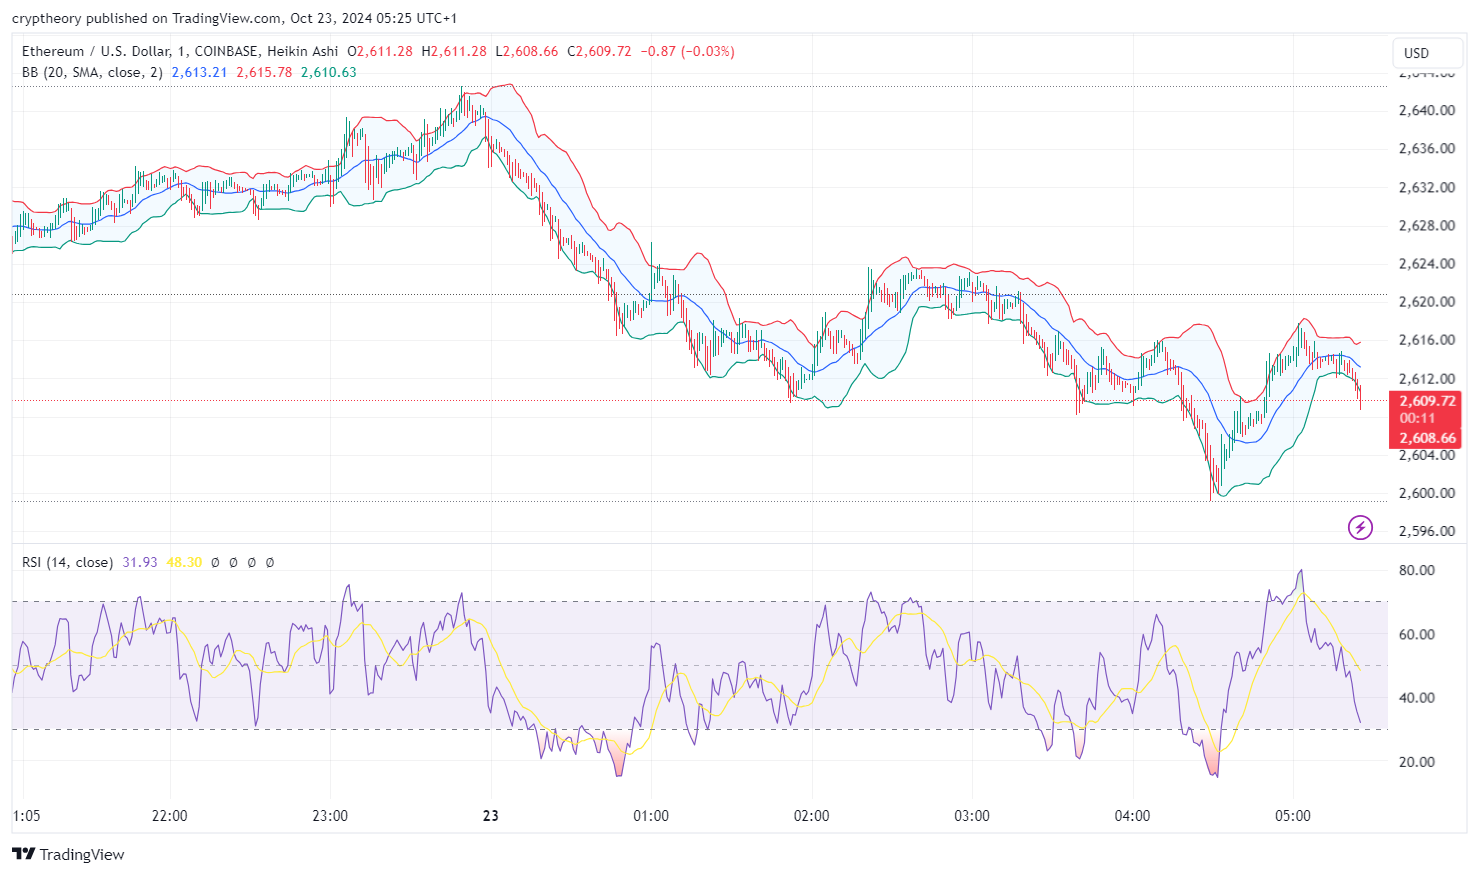
Task: Click the 03:00 time axis label
Action: click(x=972, y=815)
